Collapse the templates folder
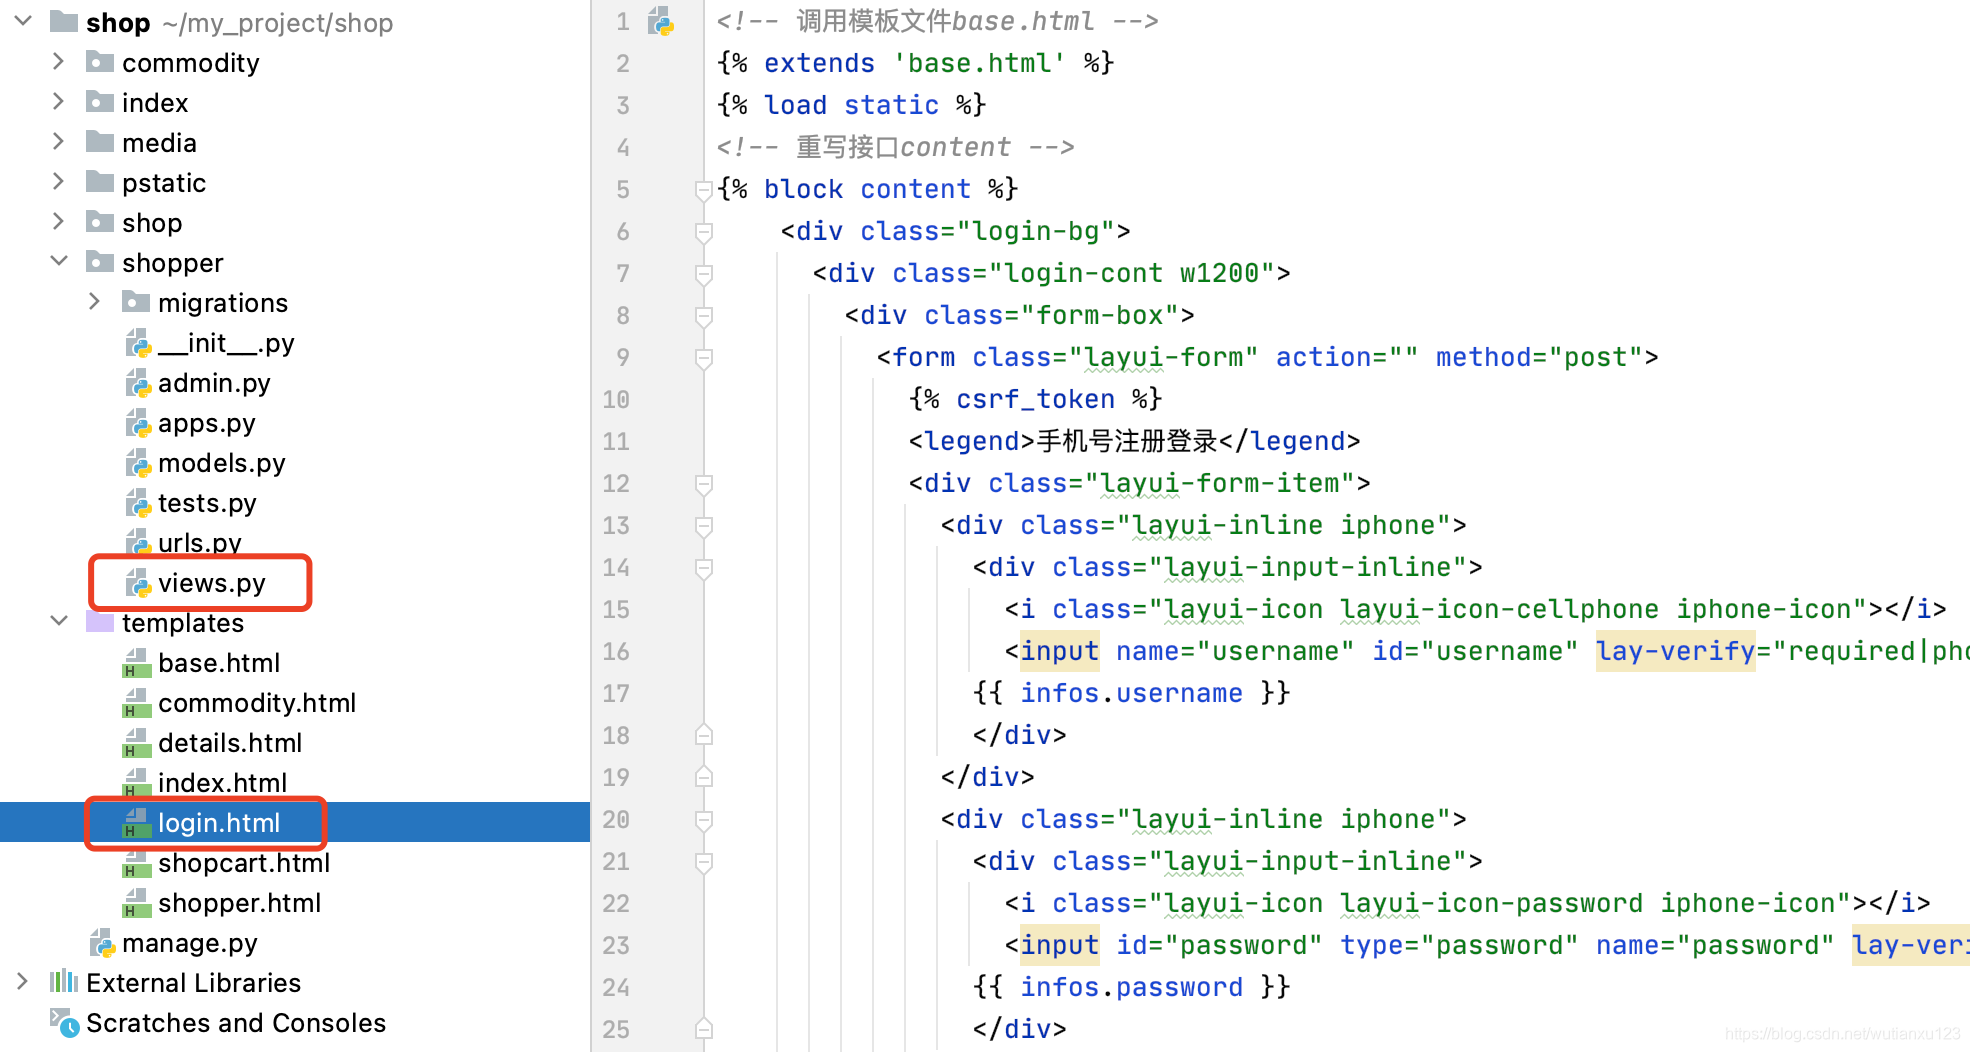The image size is (1970, 1052). 59,622
